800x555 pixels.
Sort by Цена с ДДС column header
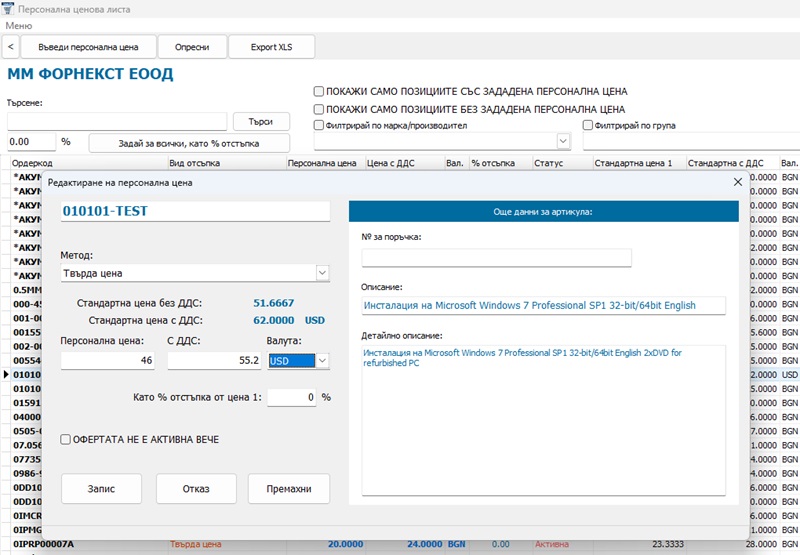(404, 163)
